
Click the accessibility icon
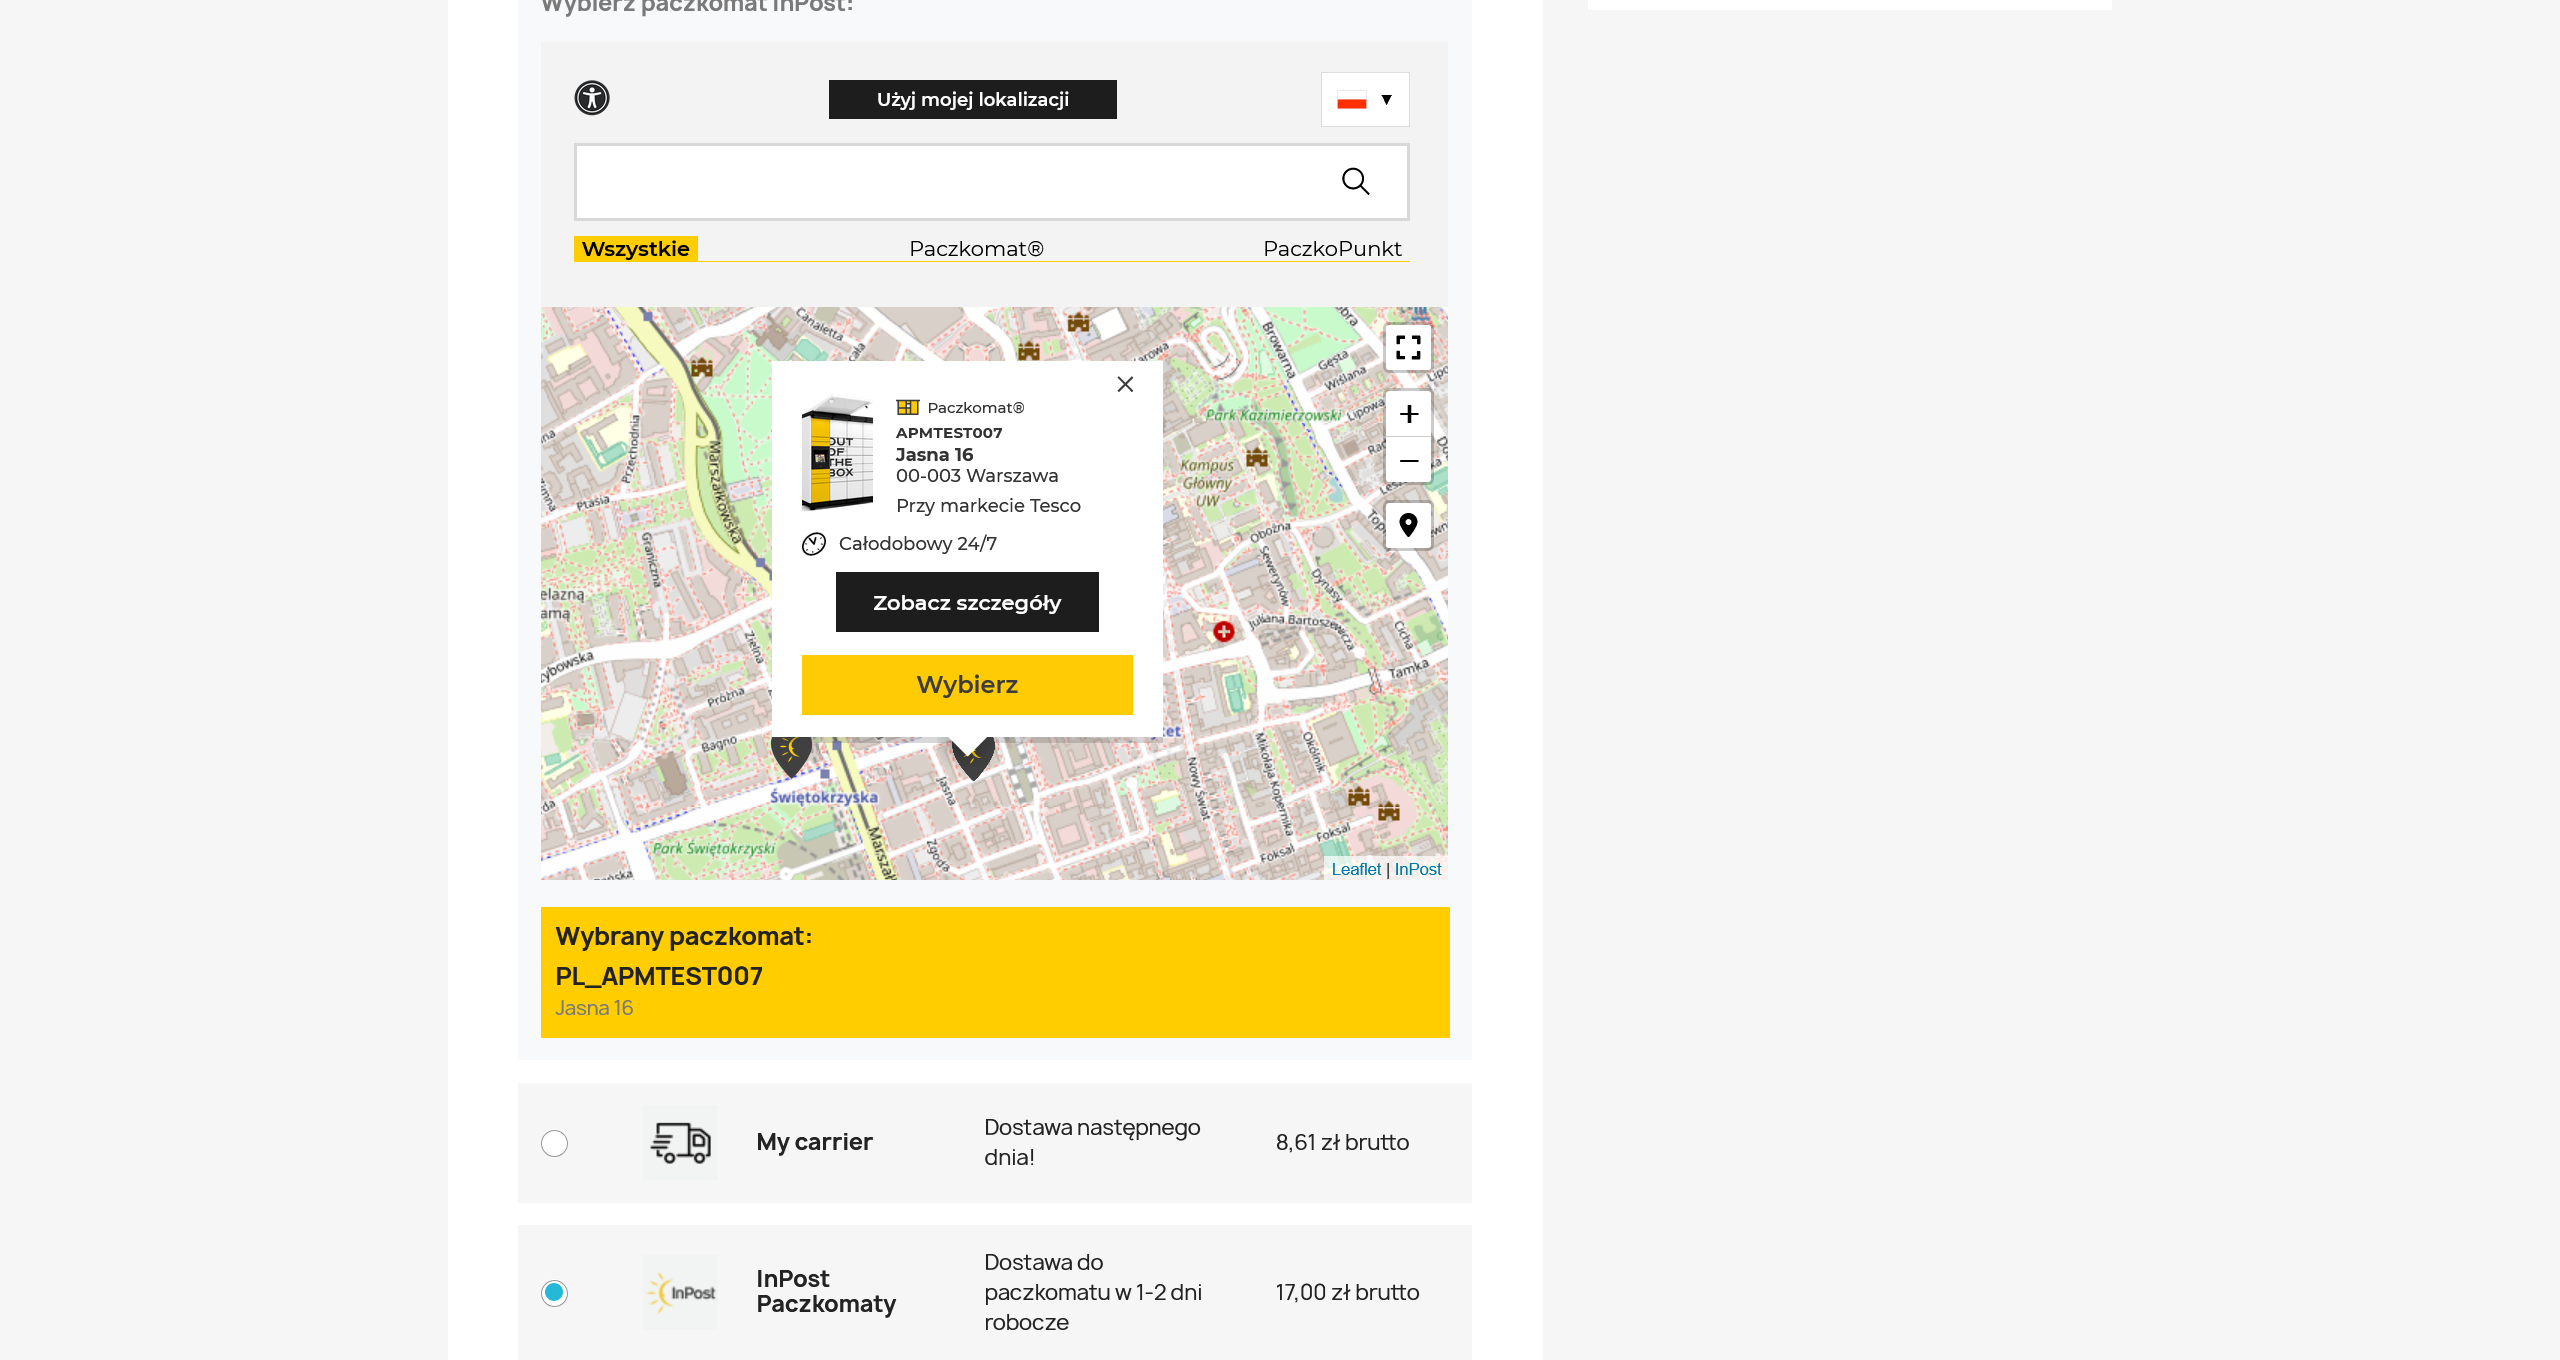point(592,98)
